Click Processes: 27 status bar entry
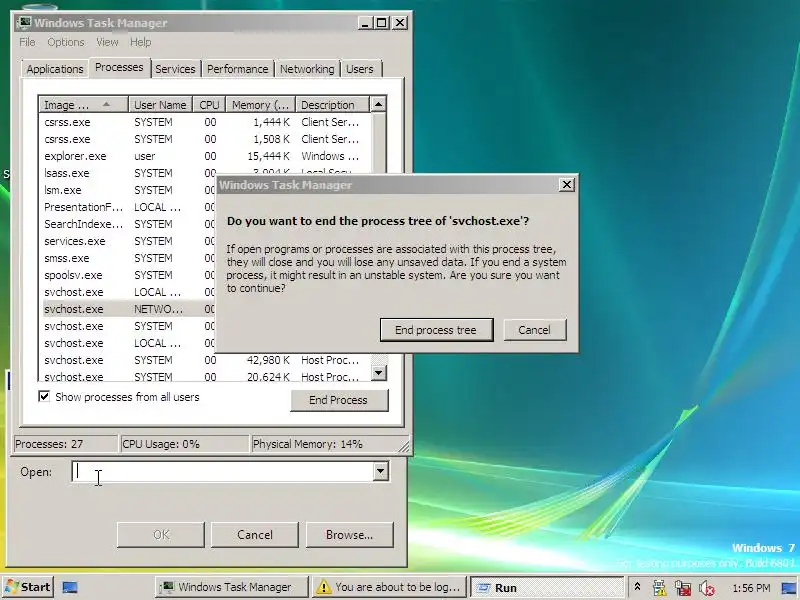The width and height of the screenshot is (800, 600). 65,444
